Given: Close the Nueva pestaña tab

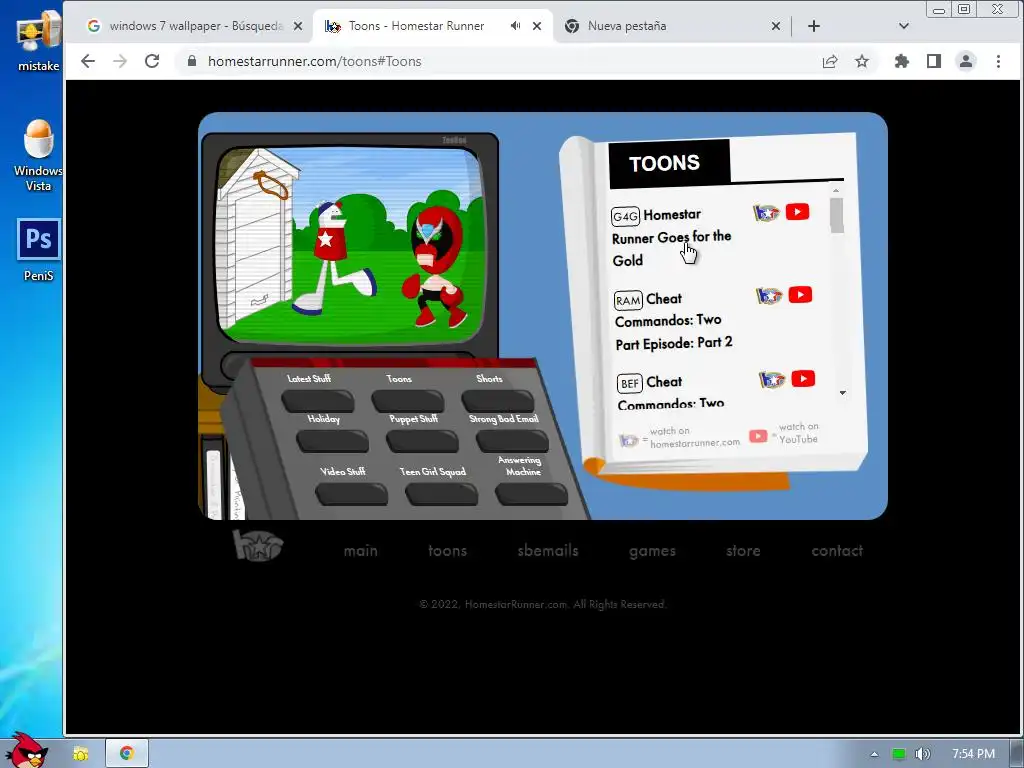Looking at the screenshot, I should click(776, 26).
